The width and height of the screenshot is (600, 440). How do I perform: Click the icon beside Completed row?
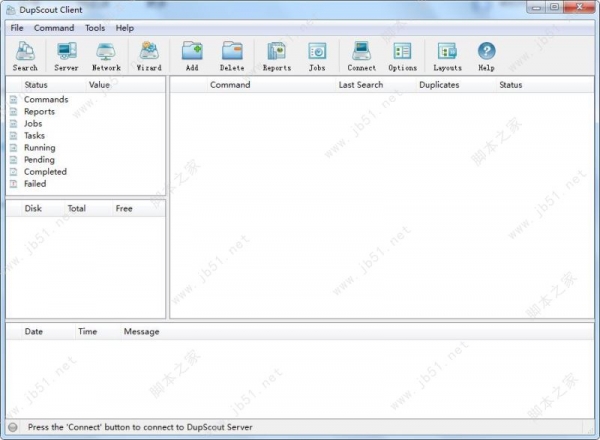click(x=13, y=172)
